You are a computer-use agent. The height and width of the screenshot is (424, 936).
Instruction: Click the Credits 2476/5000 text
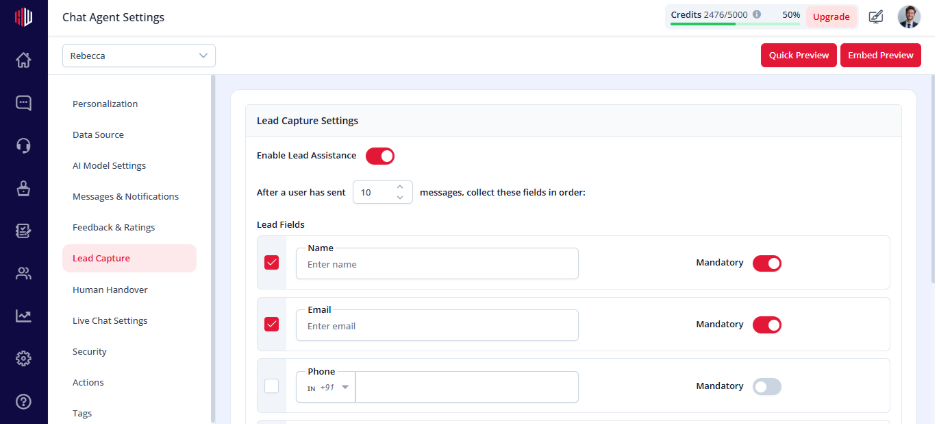coord(709,15)
